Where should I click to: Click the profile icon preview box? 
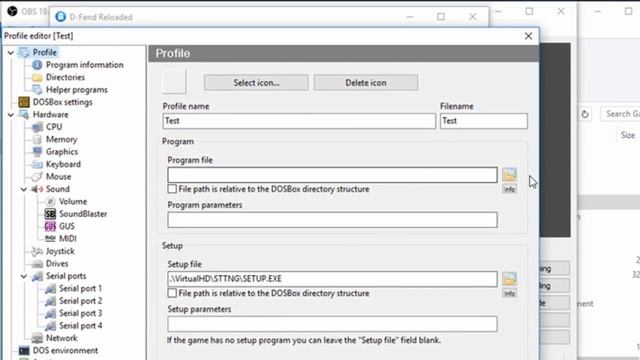(174, 82)
